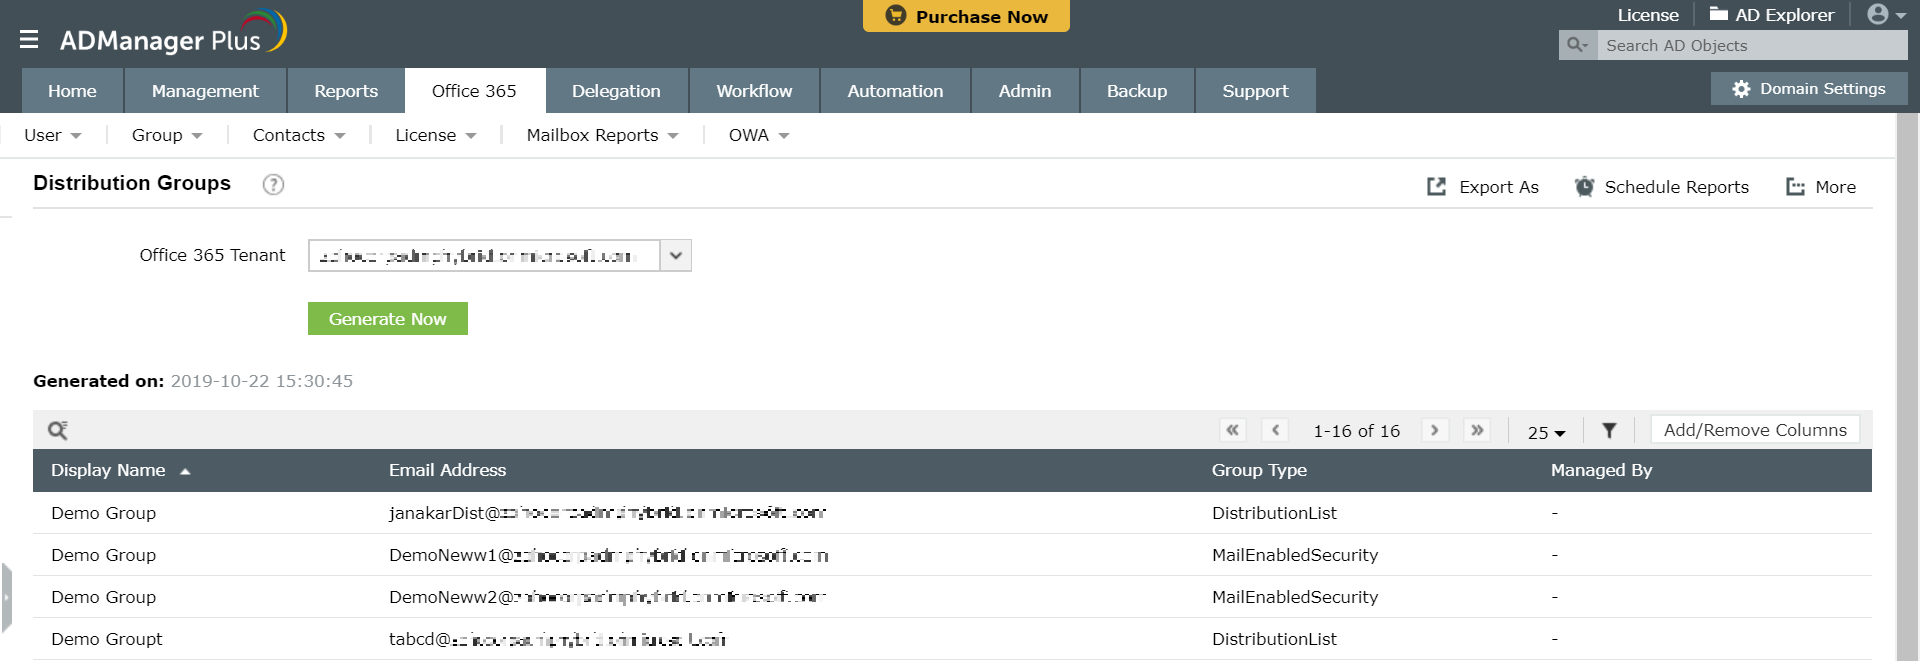The height and width of the screenshot is (661, 1920).
Task: Expand the Contacts dropdown
Action: click(299, 135)
